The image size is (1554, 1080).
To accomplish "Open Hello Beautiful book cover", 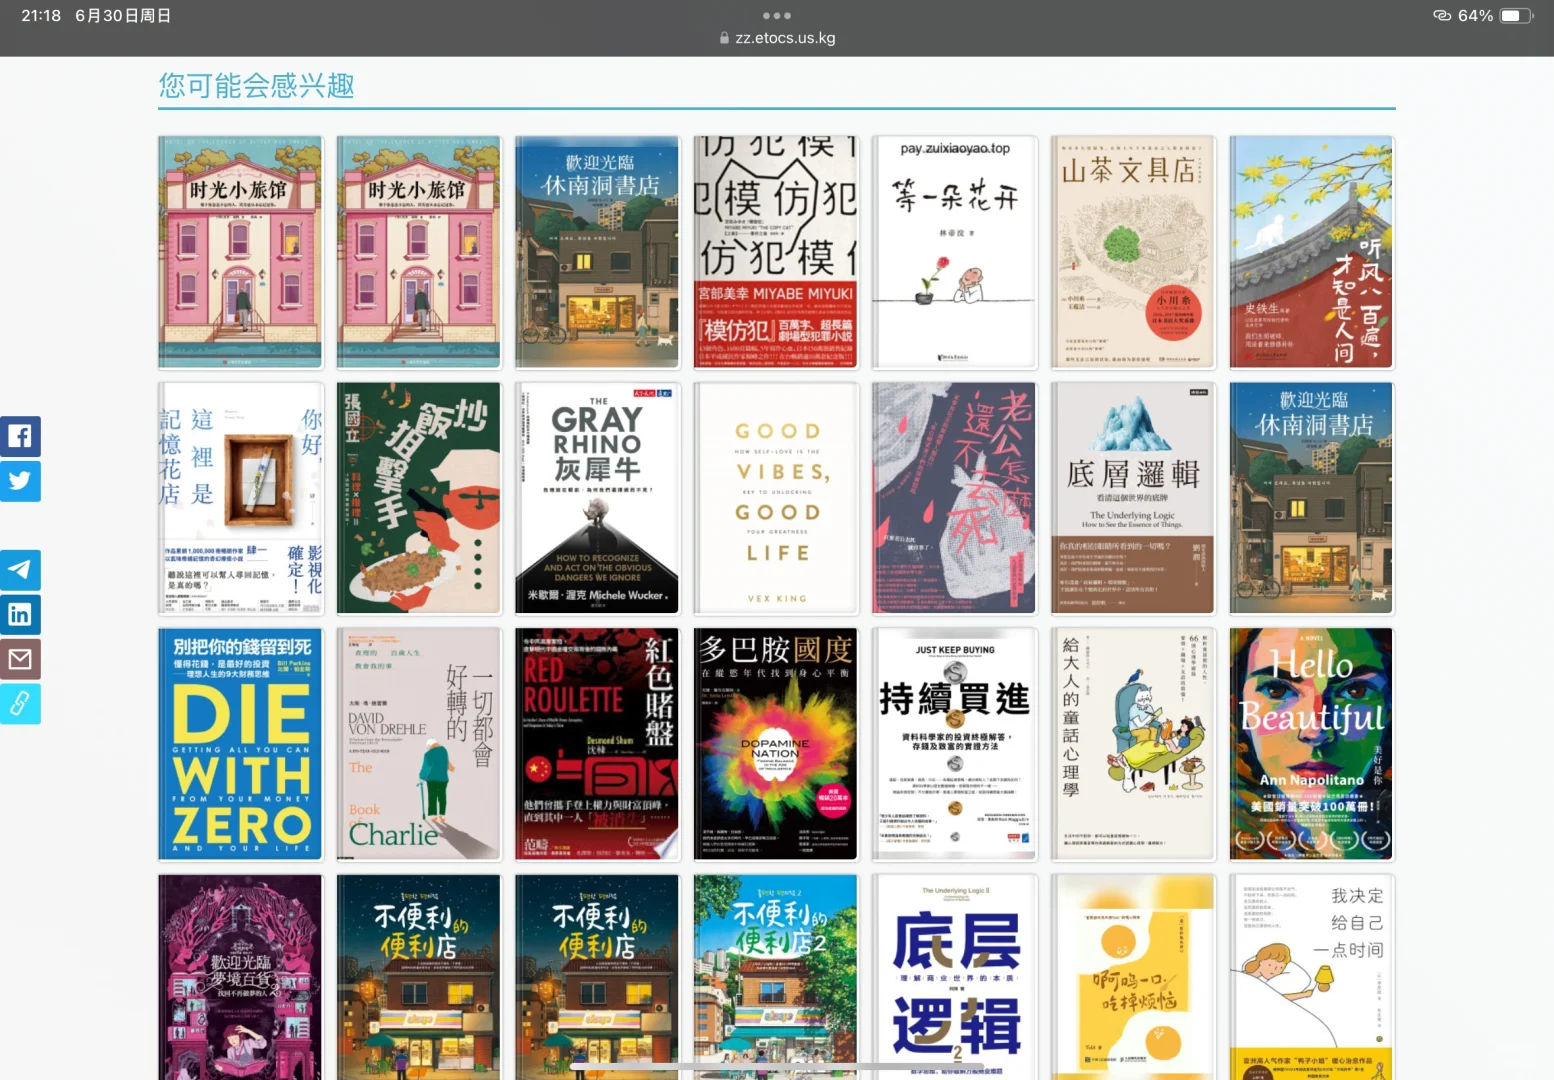I will [1311, 744].
